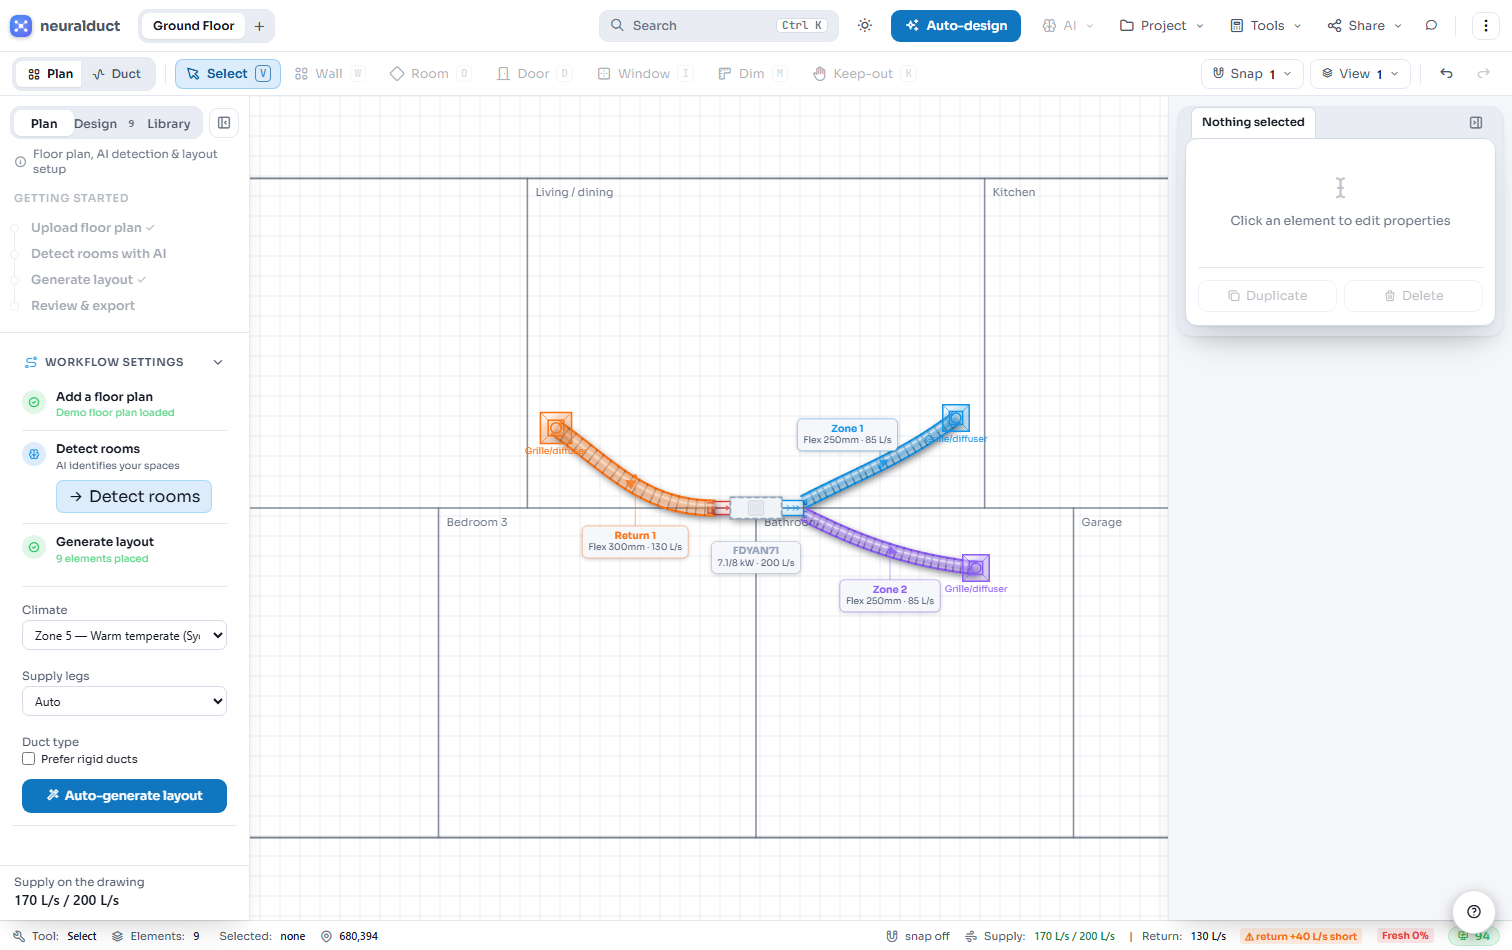Open the vertical three-dot more menu
Image resolution: width=1512 pixels, height=950 pixels.
click(1486, 26)
